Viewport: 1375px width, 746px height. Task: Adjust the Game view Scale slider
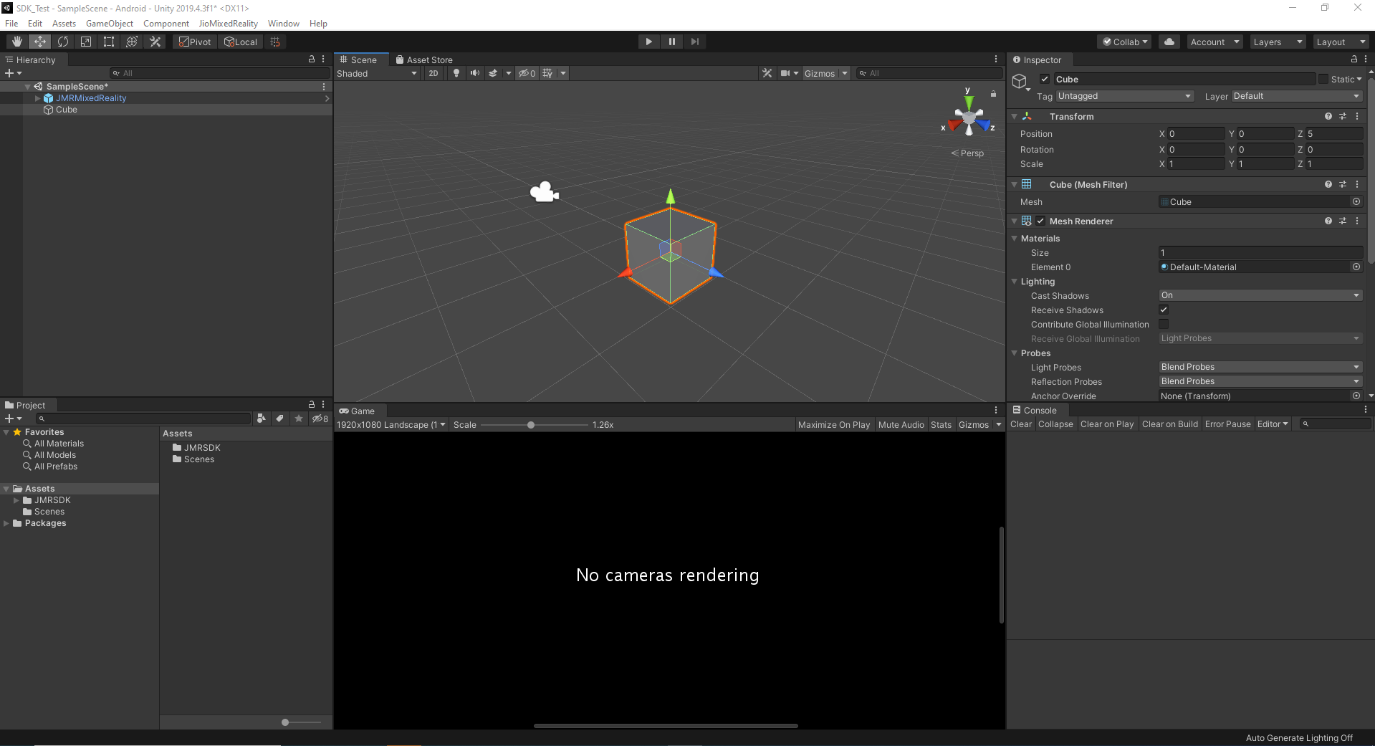[531, 424]
